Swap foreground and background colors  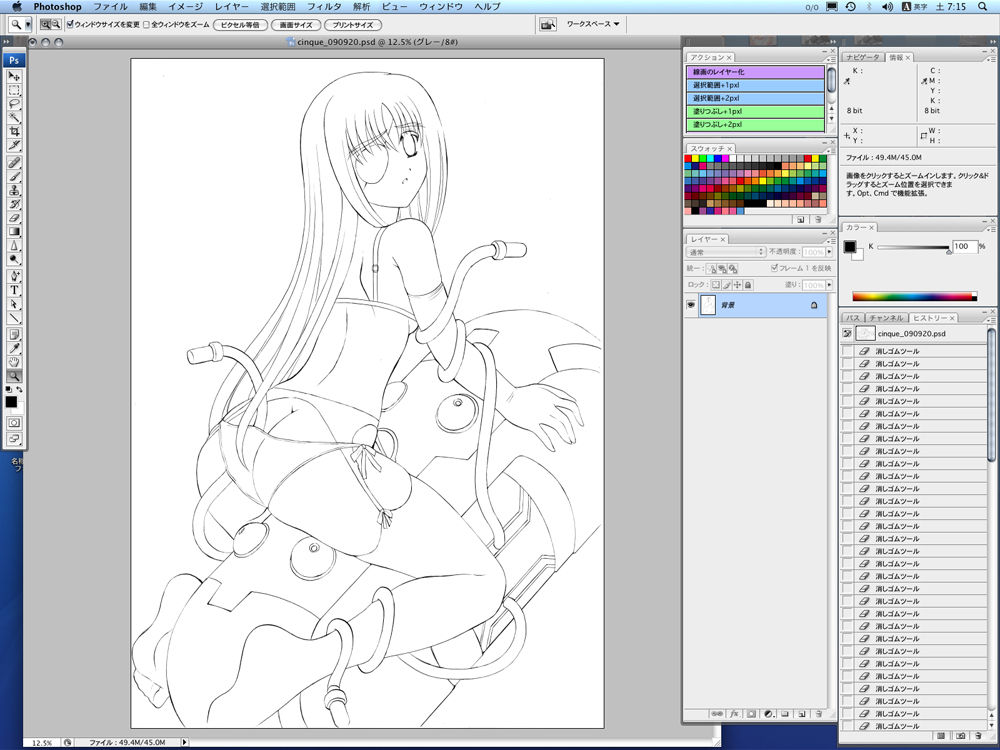tap(20, 389)
